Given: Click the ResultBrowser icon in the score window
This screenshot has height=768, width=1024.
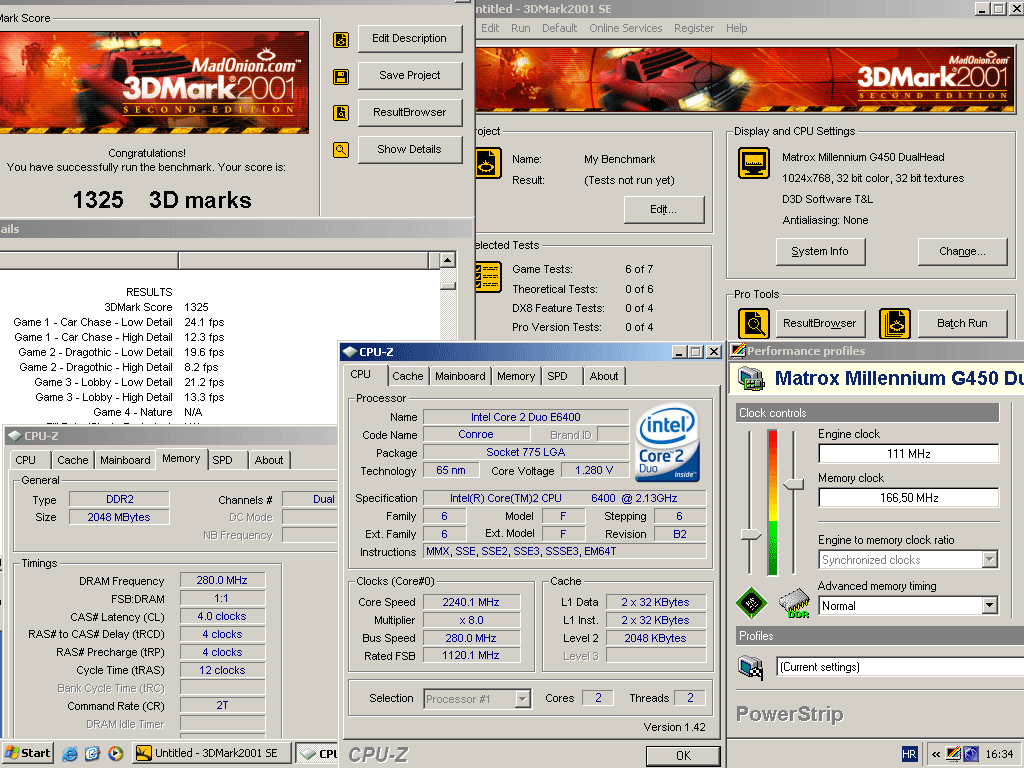Looking at the screenshot, I should coord(341,113).
